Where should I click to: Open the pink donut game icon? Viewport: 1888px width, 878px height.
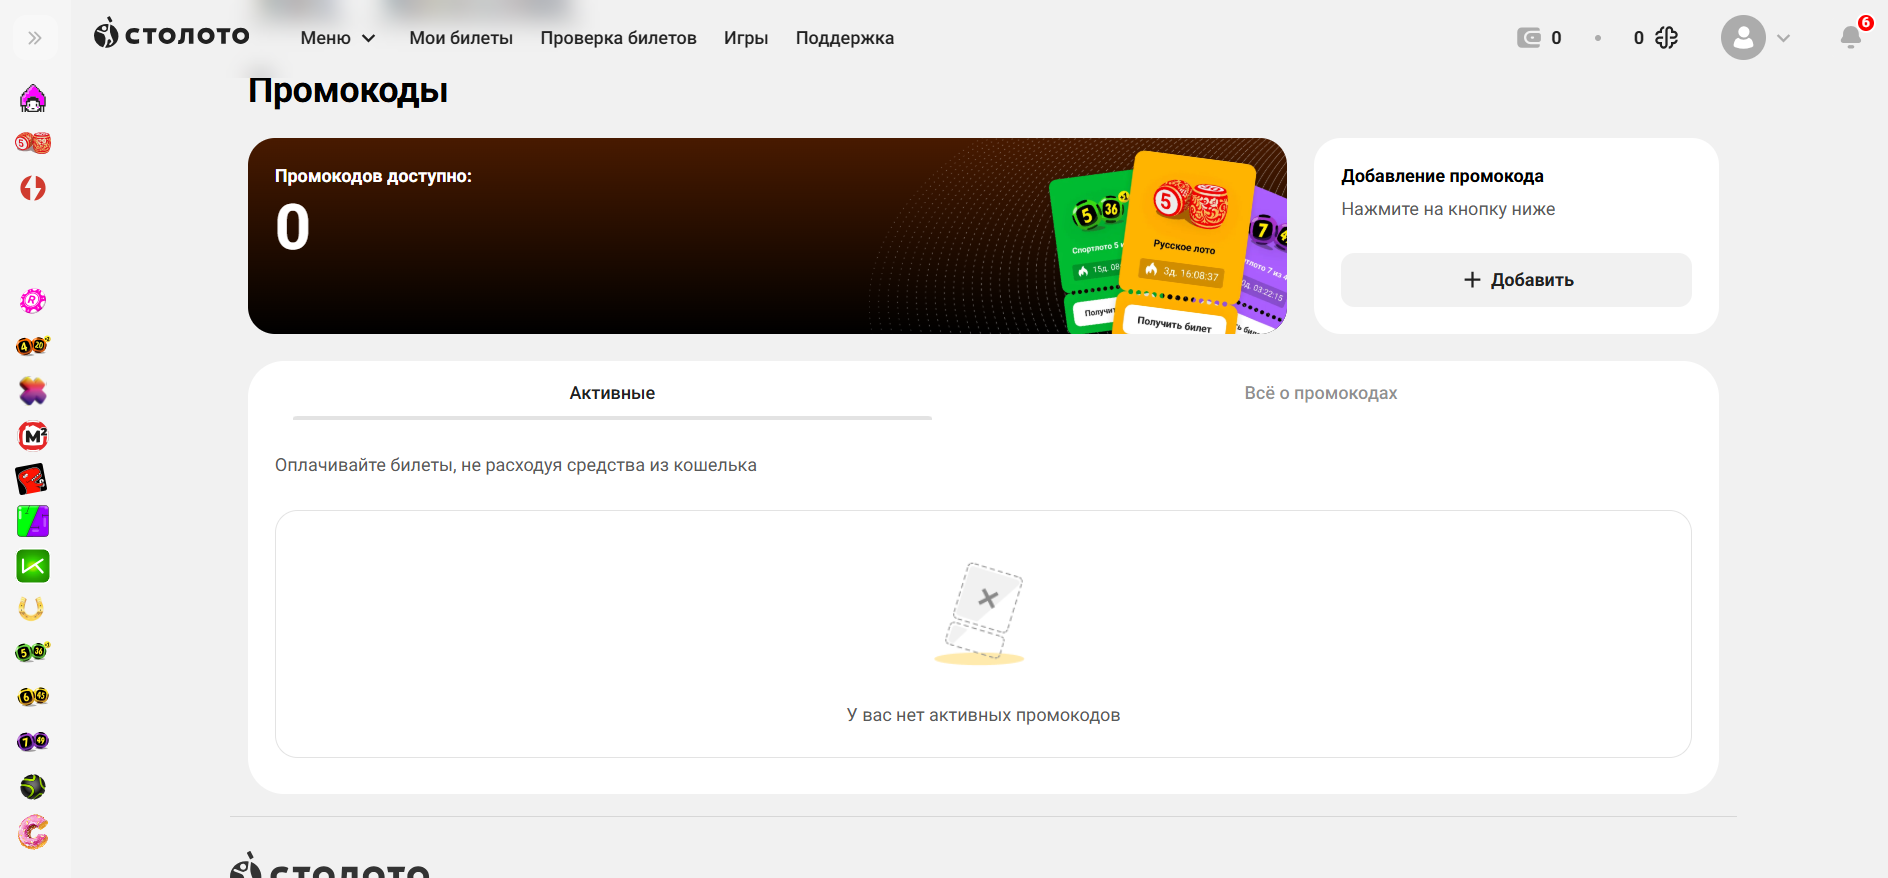[x=33, y=832]
